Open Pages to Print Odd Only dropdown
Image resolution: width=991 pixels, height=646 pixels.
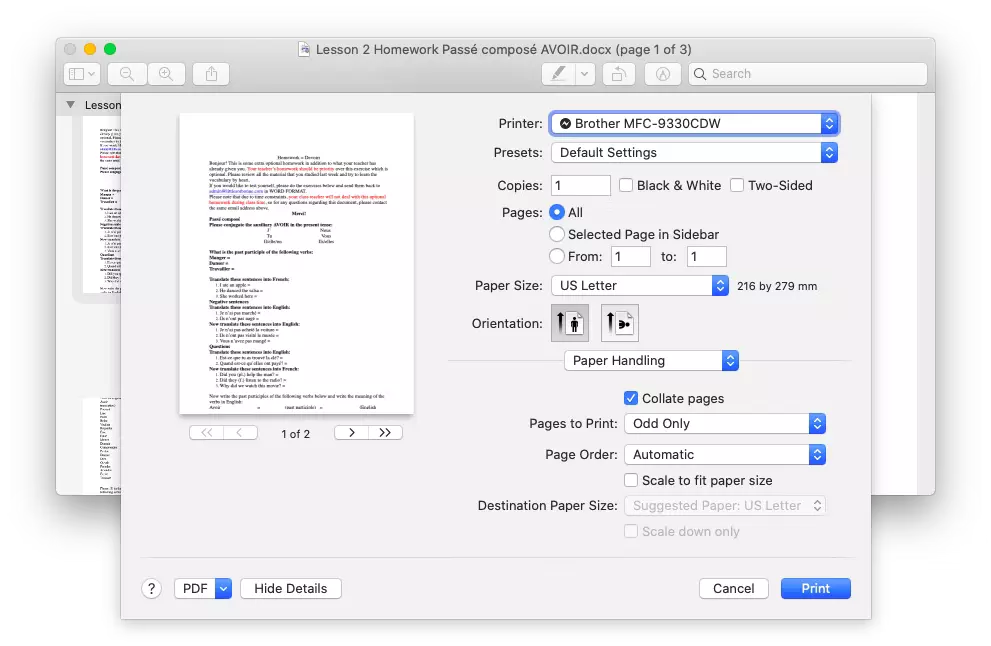(724, 424)
